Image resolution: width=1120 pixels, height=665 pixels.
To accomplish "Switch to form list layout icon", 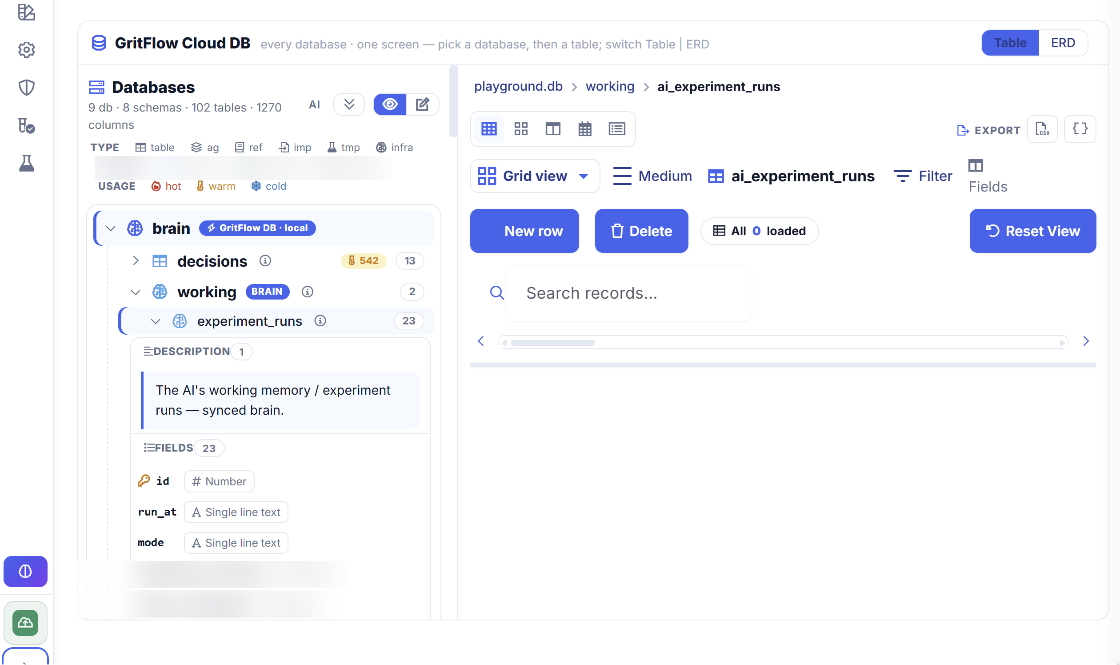I will [x=617, y=129].
